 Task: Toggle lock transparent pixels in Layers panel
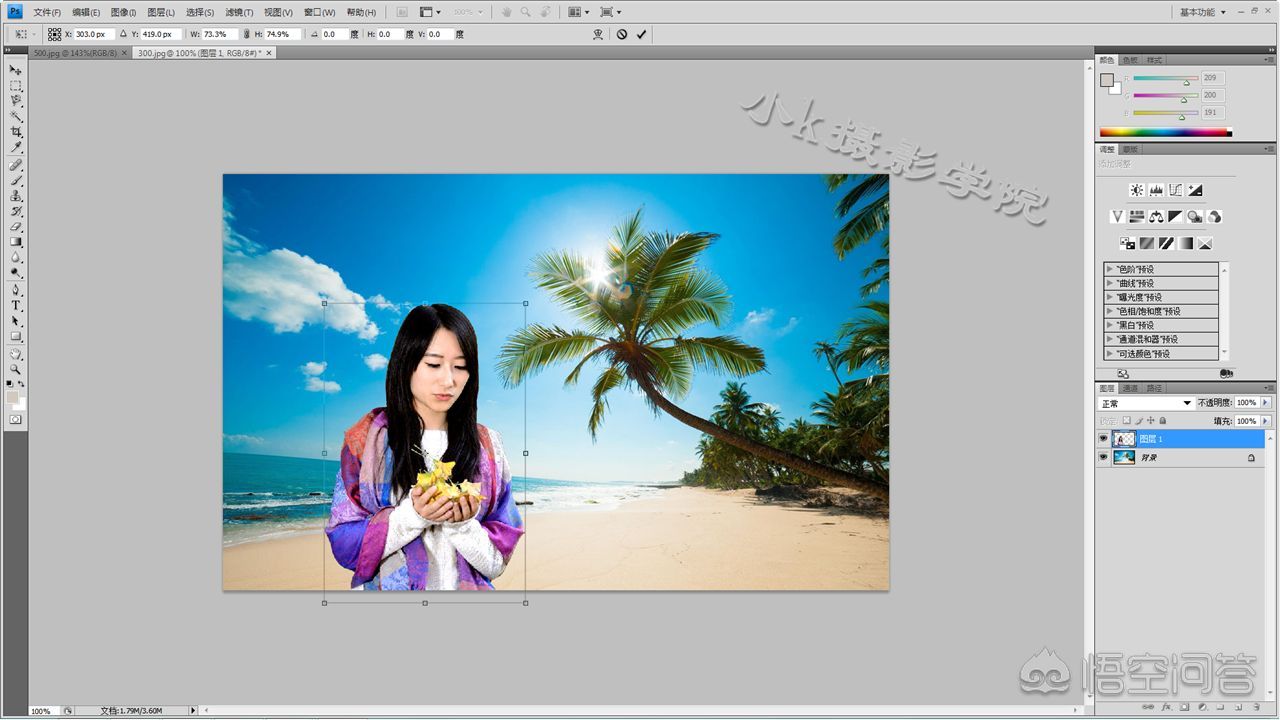[x=1126, y=420]
